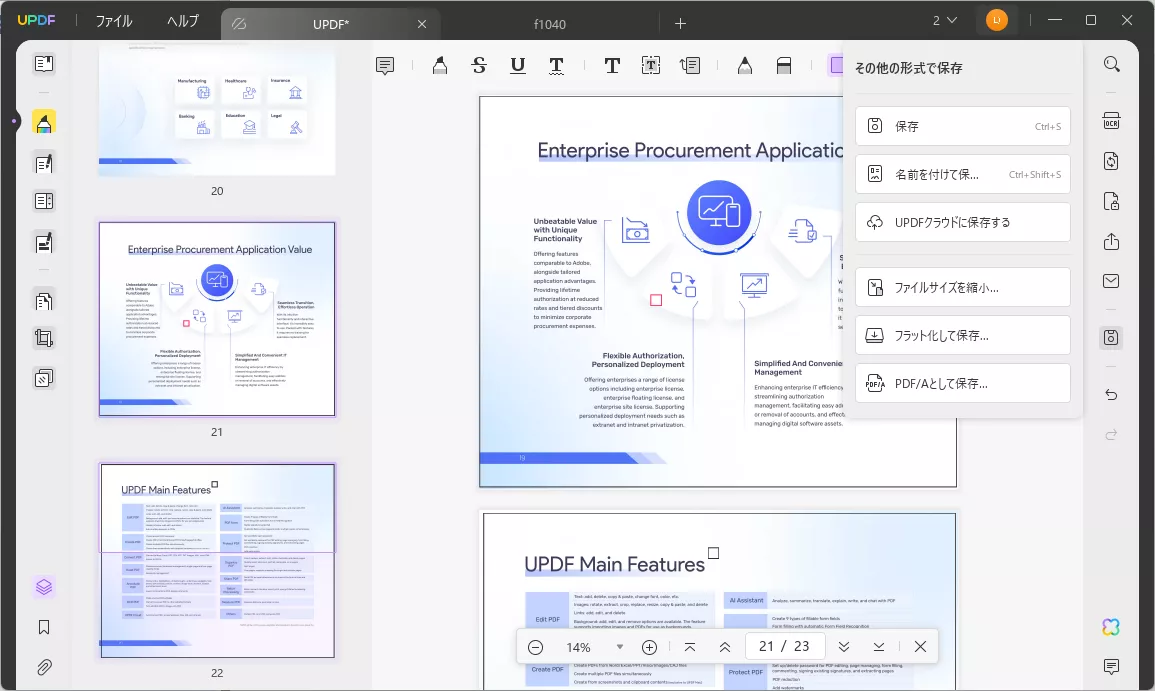1155x691 pixels.
Task: Go to the previous page
Action: (725, 647)
